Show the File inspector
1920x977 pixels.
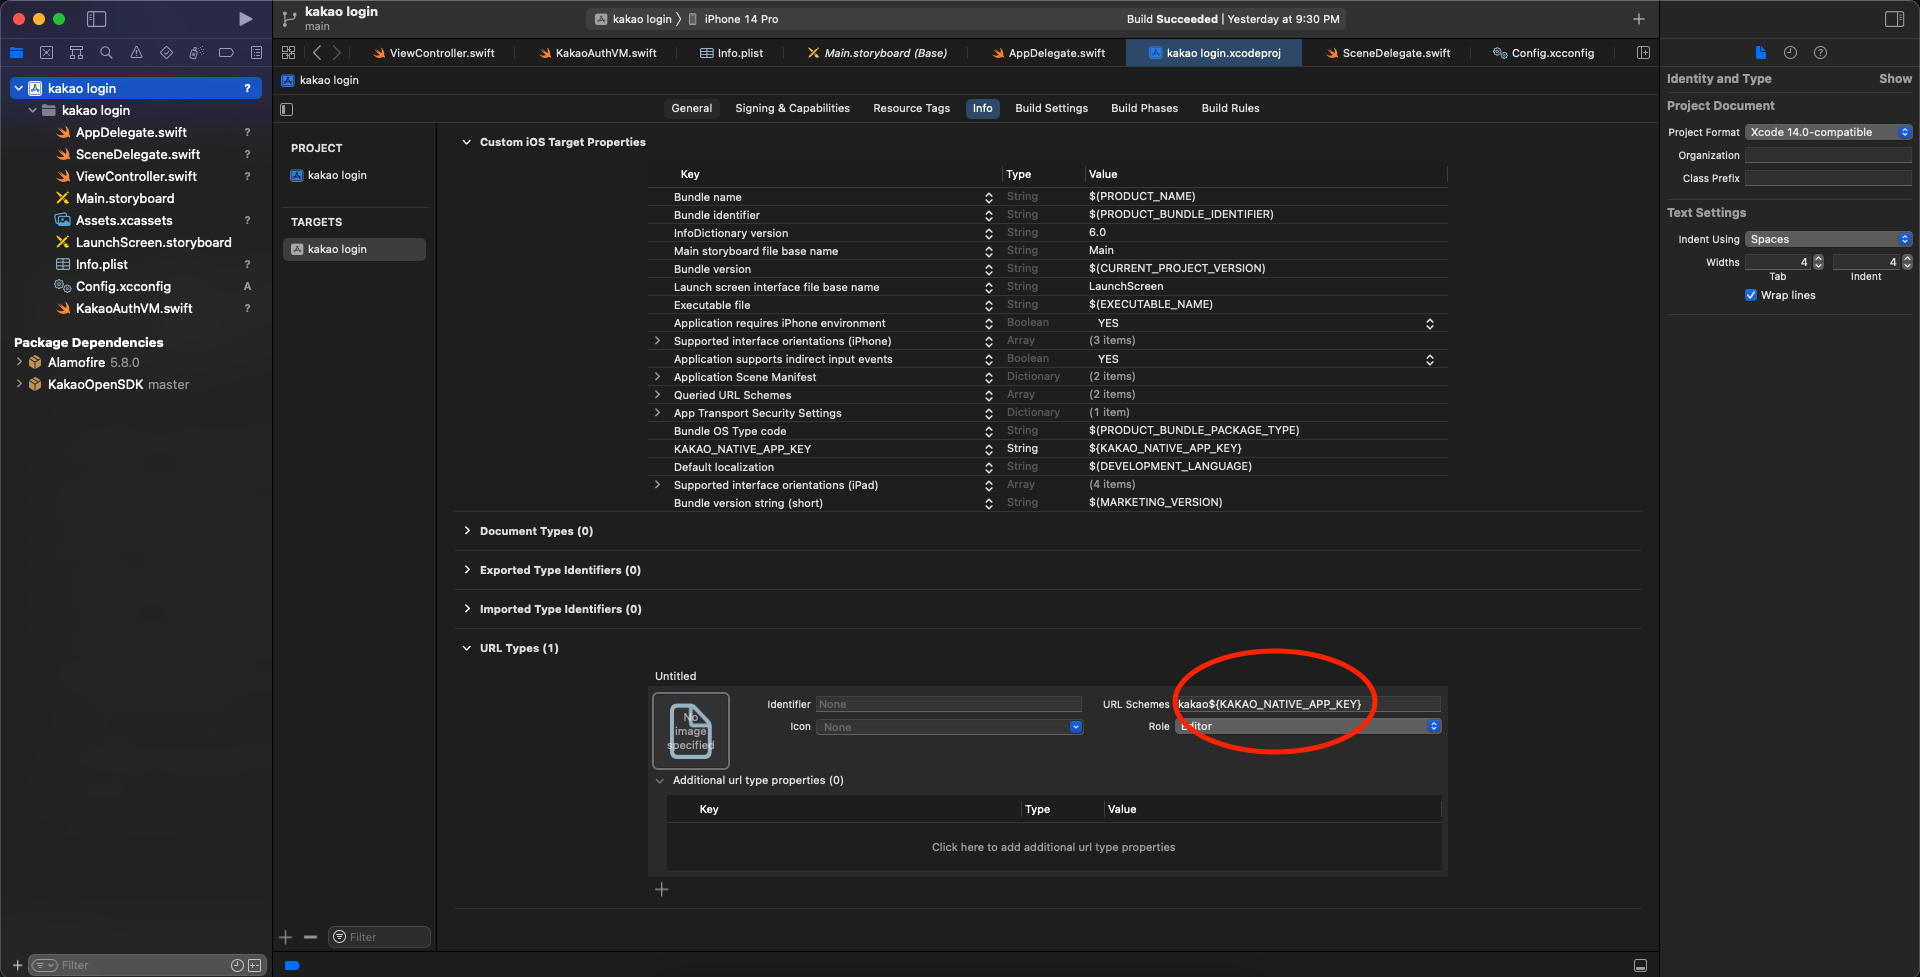tap(1760, 53)
